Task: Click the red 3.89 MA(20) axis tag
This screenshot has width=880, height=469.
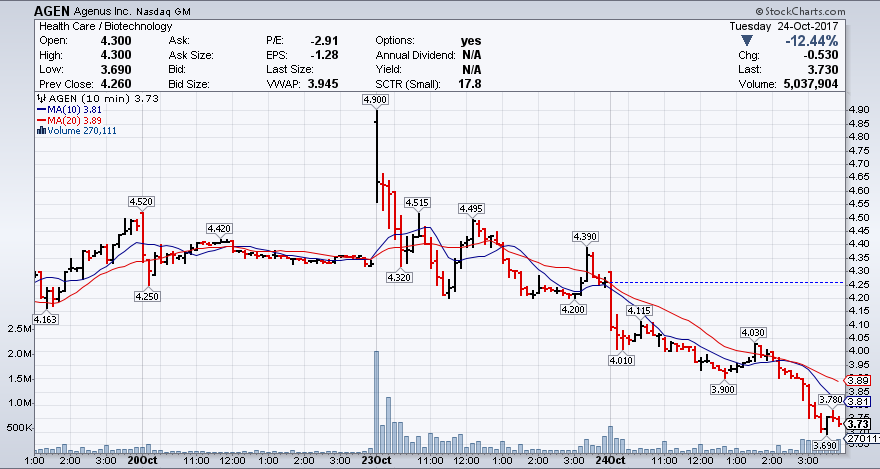Action: [859, 380]
